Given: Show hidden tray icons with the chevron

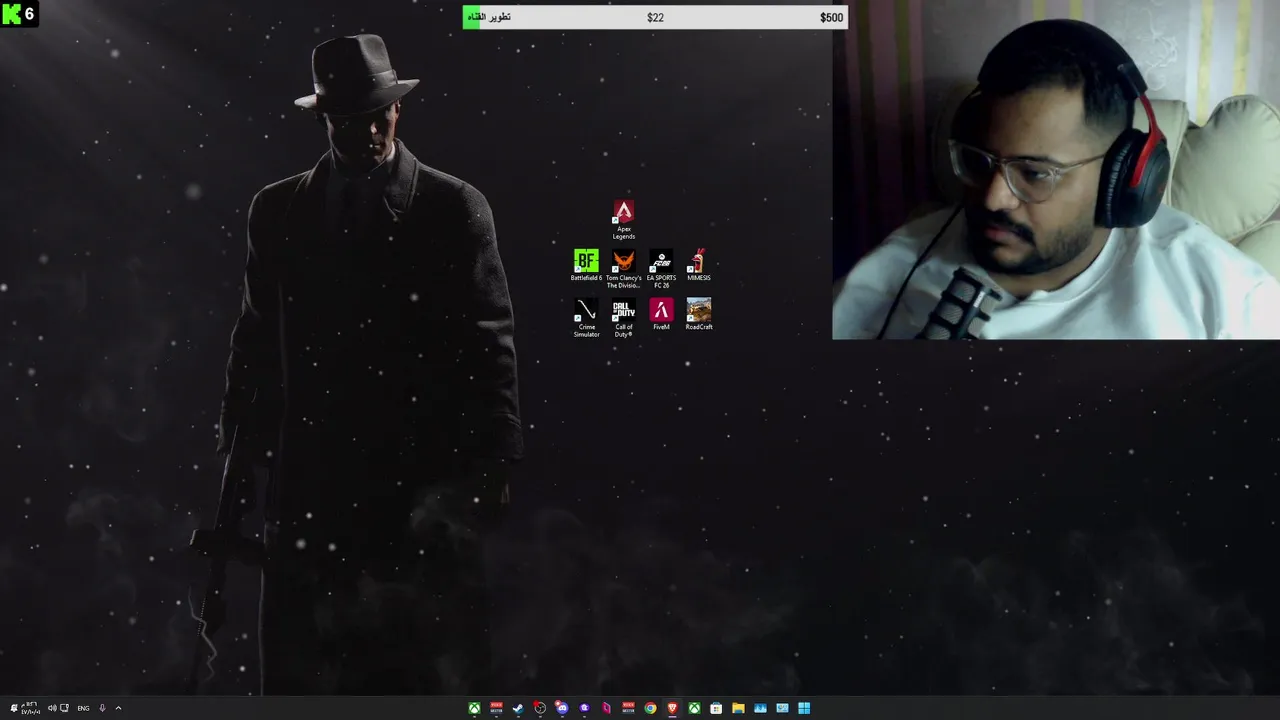Looking at the screenshot, I should (118, 708).
